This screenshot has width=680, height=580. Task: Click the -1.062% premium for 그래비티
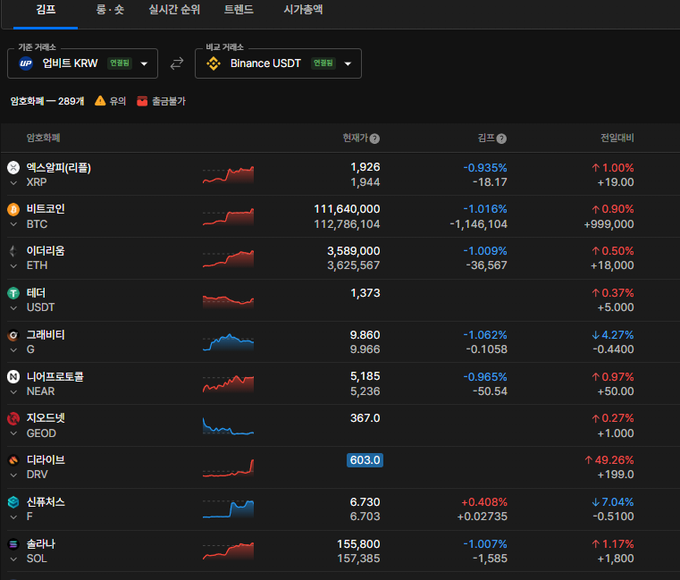485,335
